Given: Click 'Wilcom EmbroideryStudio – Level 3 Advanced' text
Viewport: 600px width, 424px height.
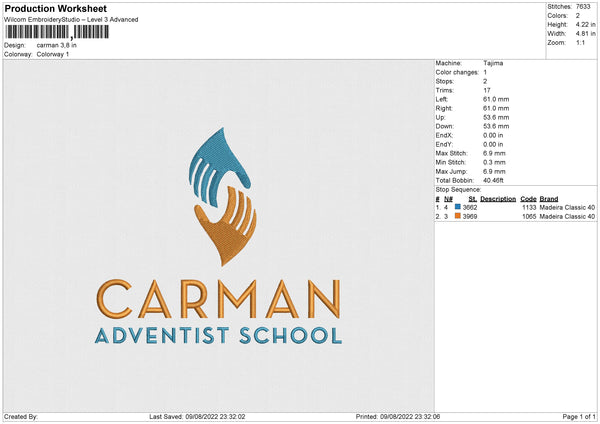Looking at the screenshot, I should (71, 20).
